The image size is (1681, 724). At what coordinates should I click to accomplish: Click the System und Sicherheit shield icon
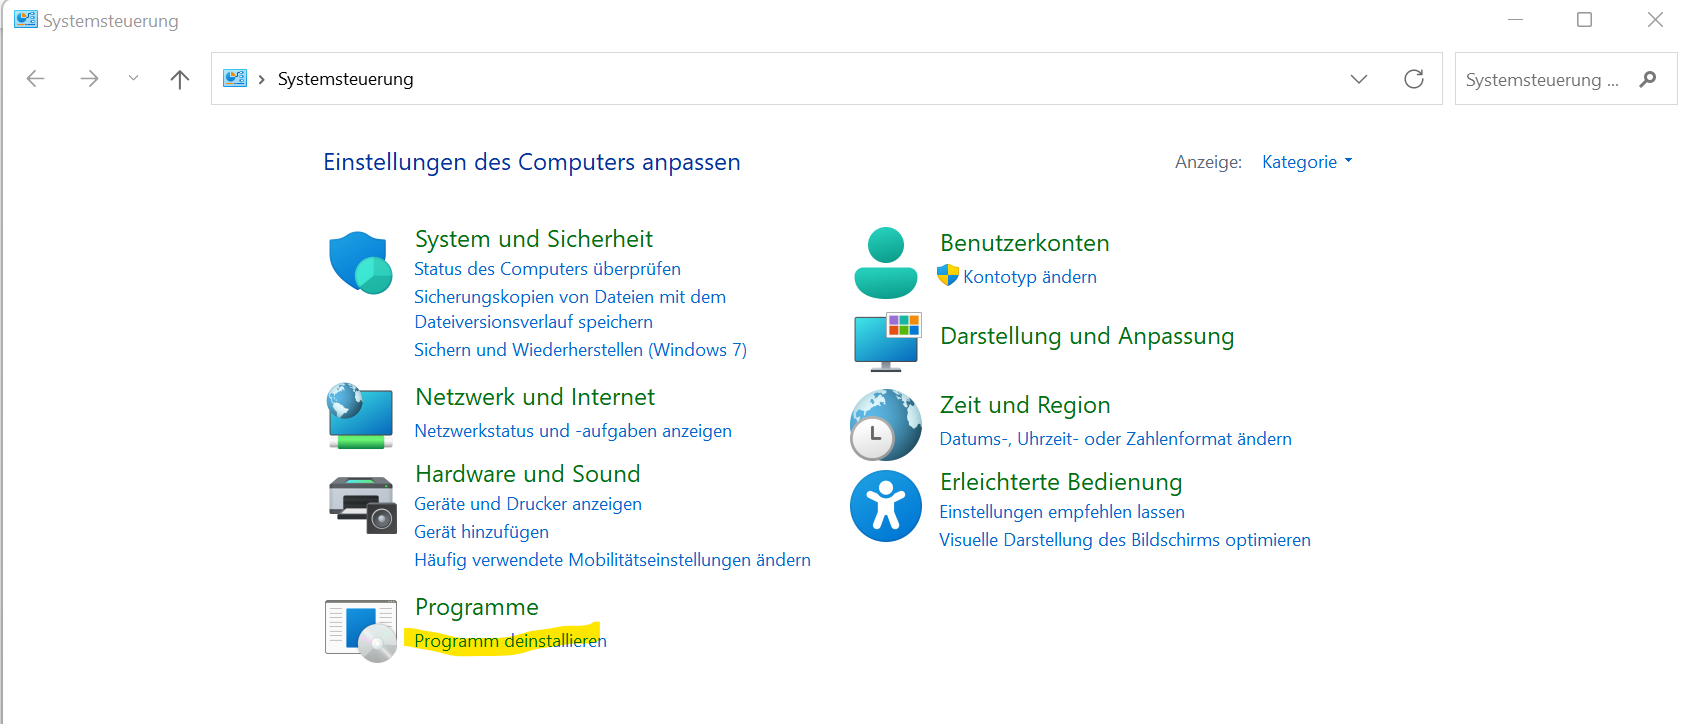(x=360, y=263)
